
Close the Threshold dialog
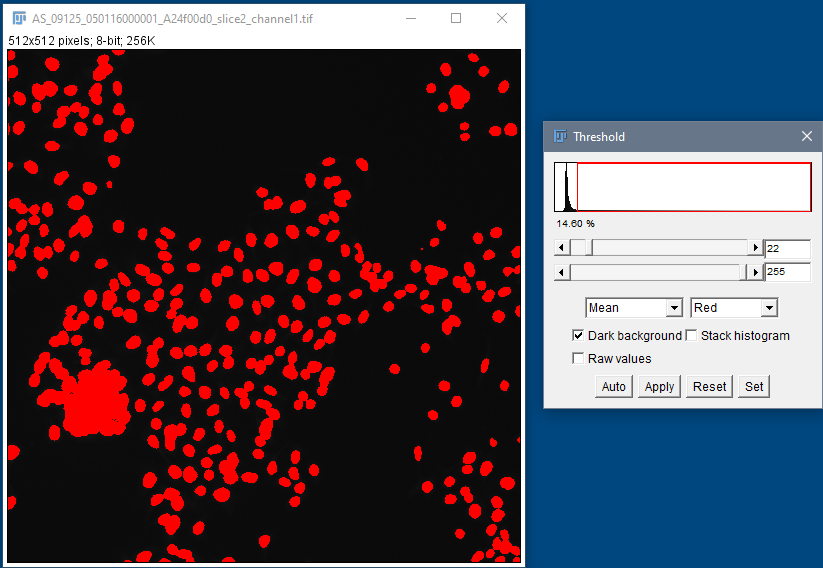807,137
